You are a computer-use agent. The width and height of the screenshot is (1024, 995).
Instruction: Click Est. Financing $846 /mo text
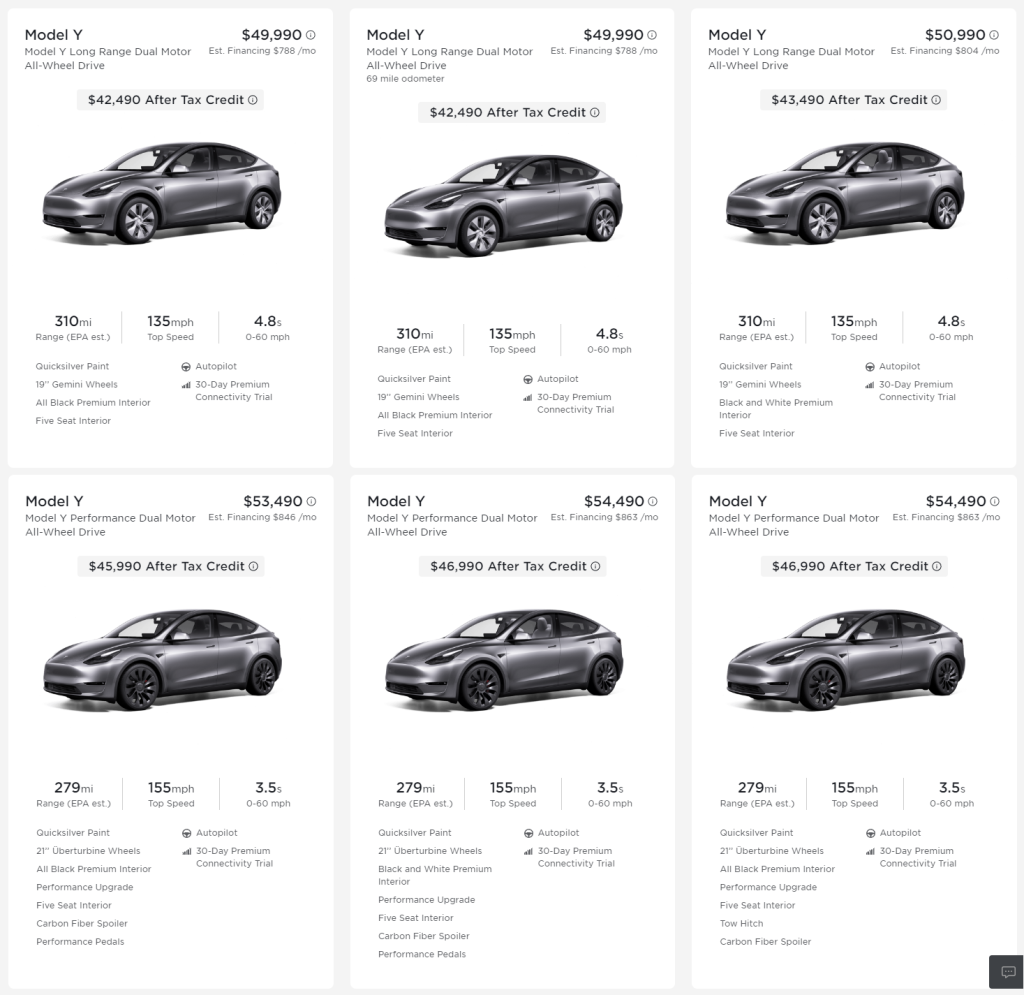262,518
